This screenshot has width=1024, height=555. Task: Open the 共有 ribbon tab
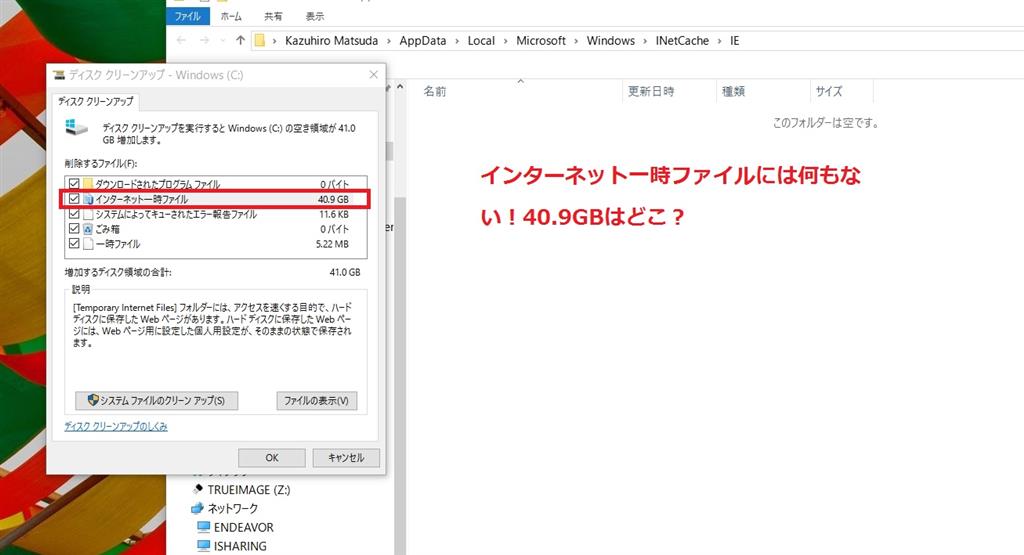[273, 16]
